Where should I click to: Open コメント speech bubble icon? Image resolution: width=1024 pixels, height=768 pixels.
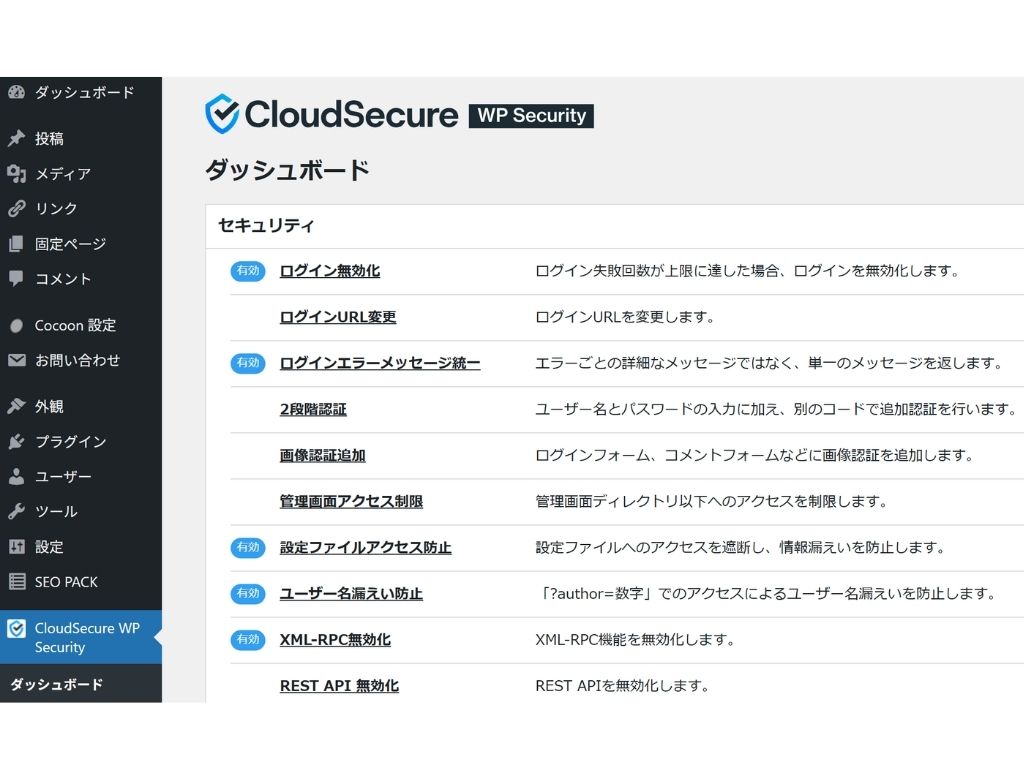tap(16, 279)
